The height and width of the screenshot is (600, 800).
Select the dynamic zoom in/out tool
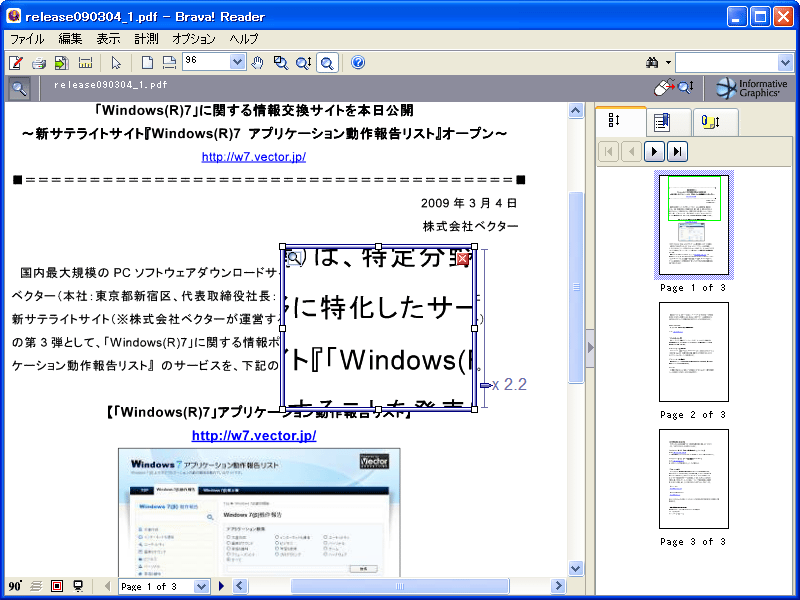[x=304, y=63]
